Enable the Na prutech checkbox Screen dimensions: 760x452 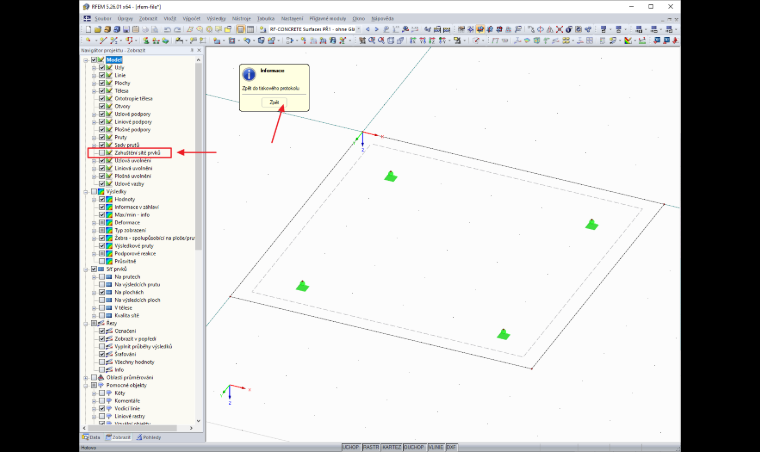pyautogui.click(x=102, y=277)
